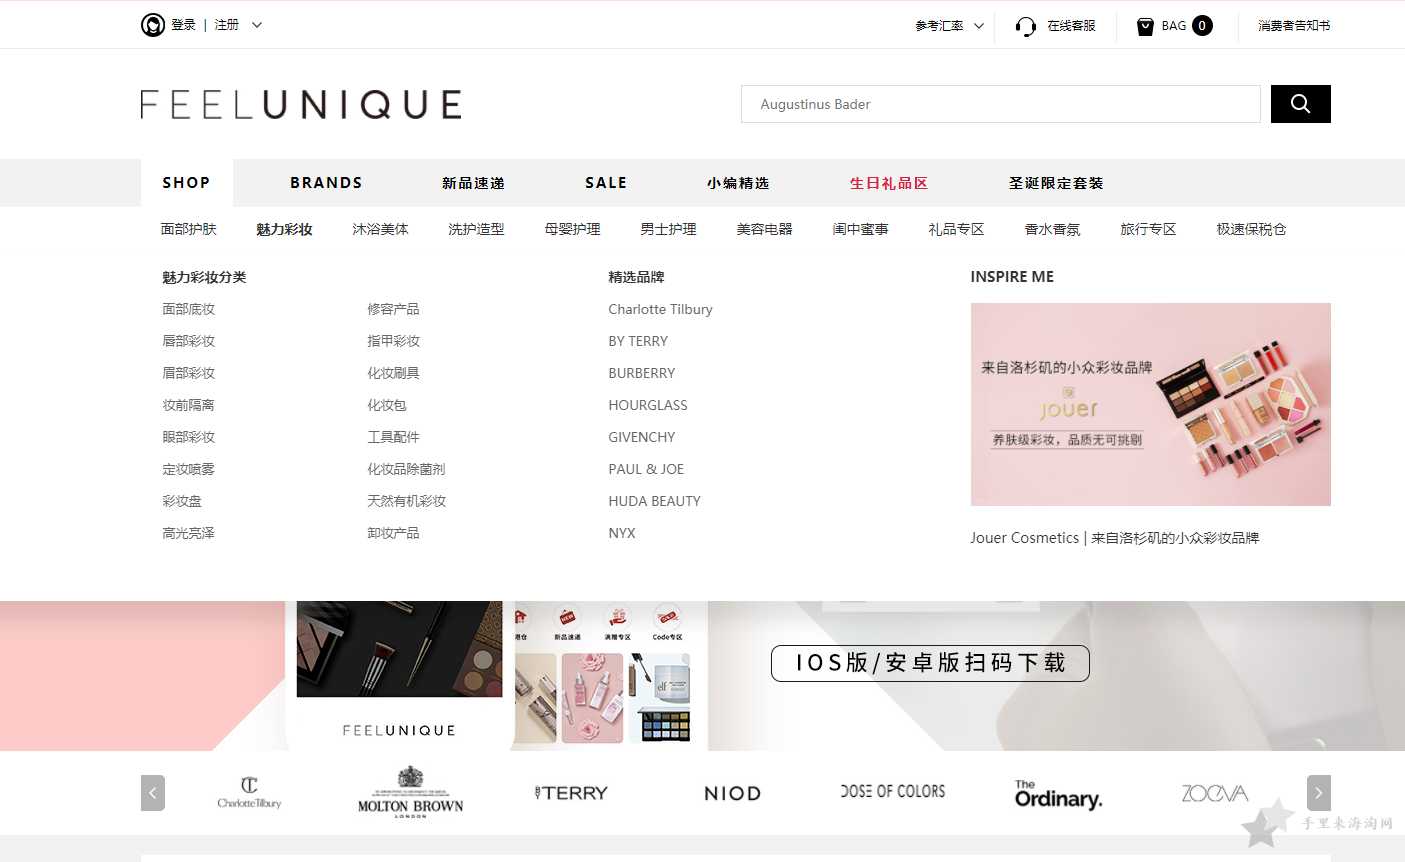Viewport: 1405px width, 862px height.
Task: Open ZOEVA brand logo
Action: pyautogui.click(x=1215, y=793)
